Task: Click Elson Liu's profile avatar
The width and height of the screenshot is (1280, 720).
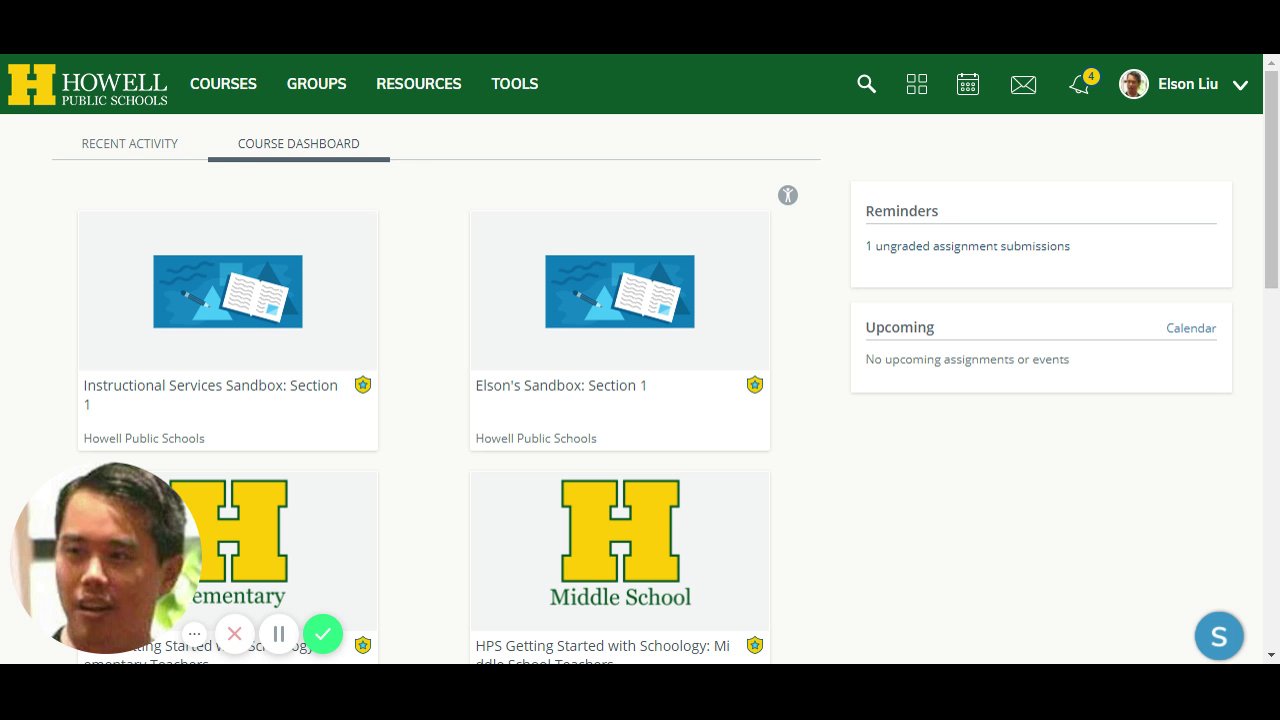Action: coord(1134,84)
